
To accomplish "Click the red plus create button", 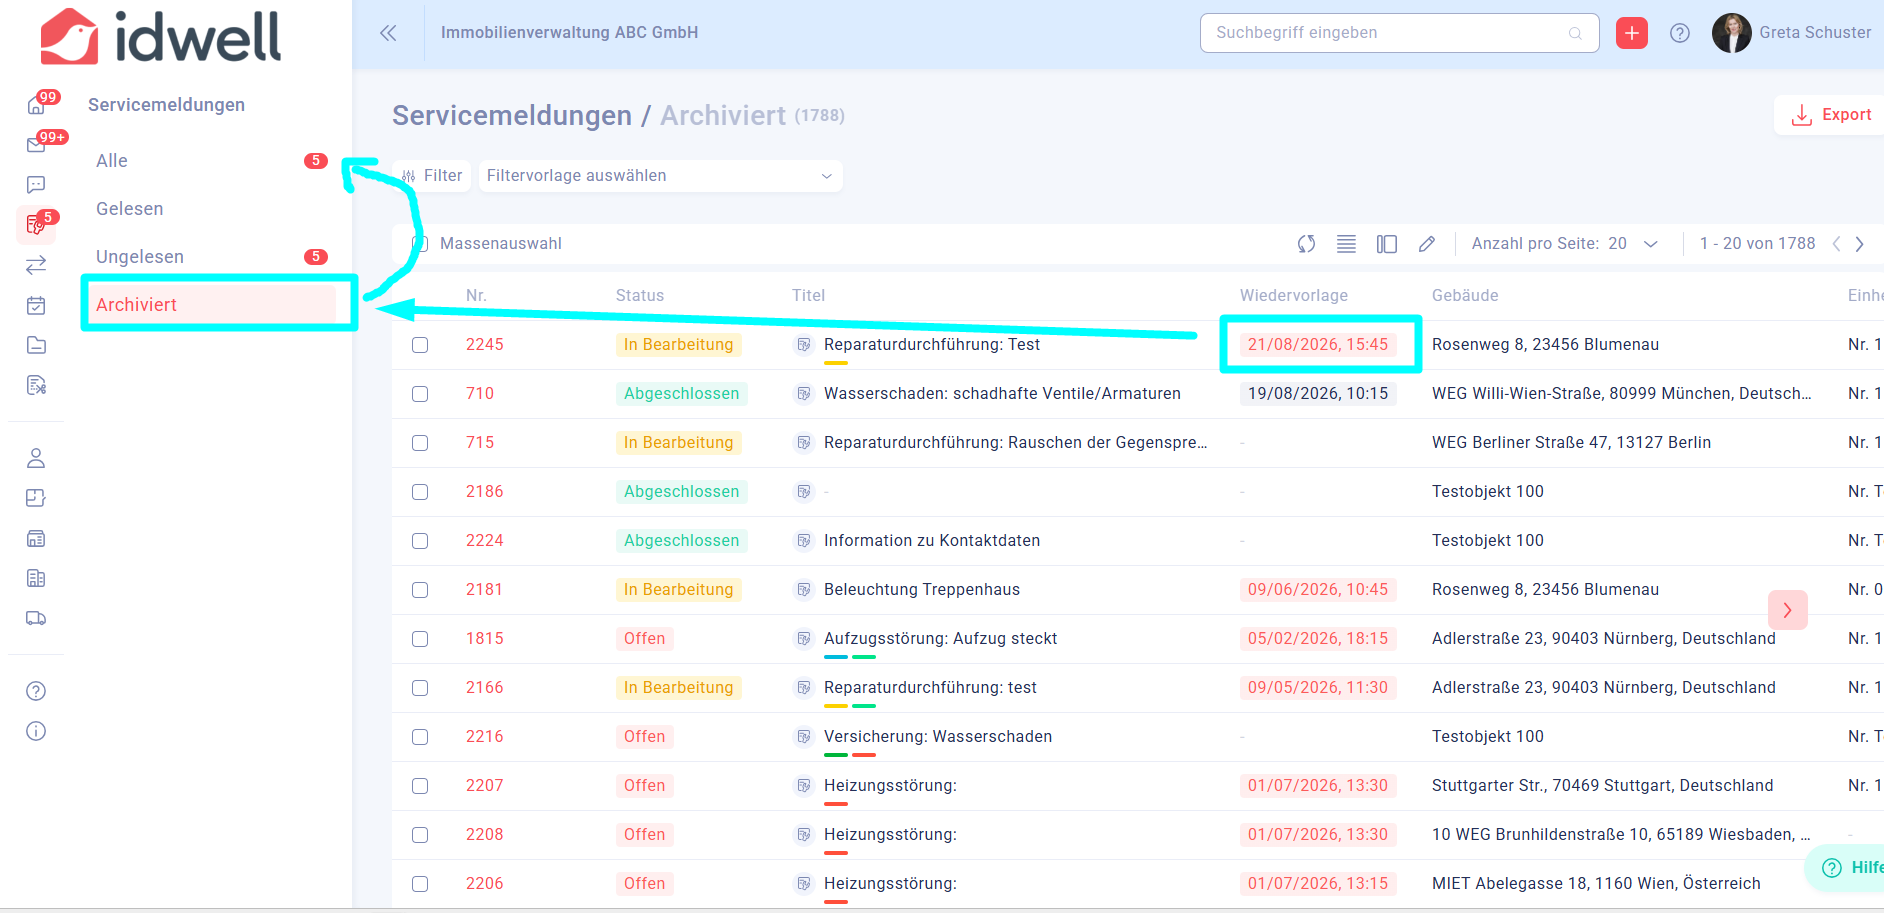I will tap(1631, 33).
